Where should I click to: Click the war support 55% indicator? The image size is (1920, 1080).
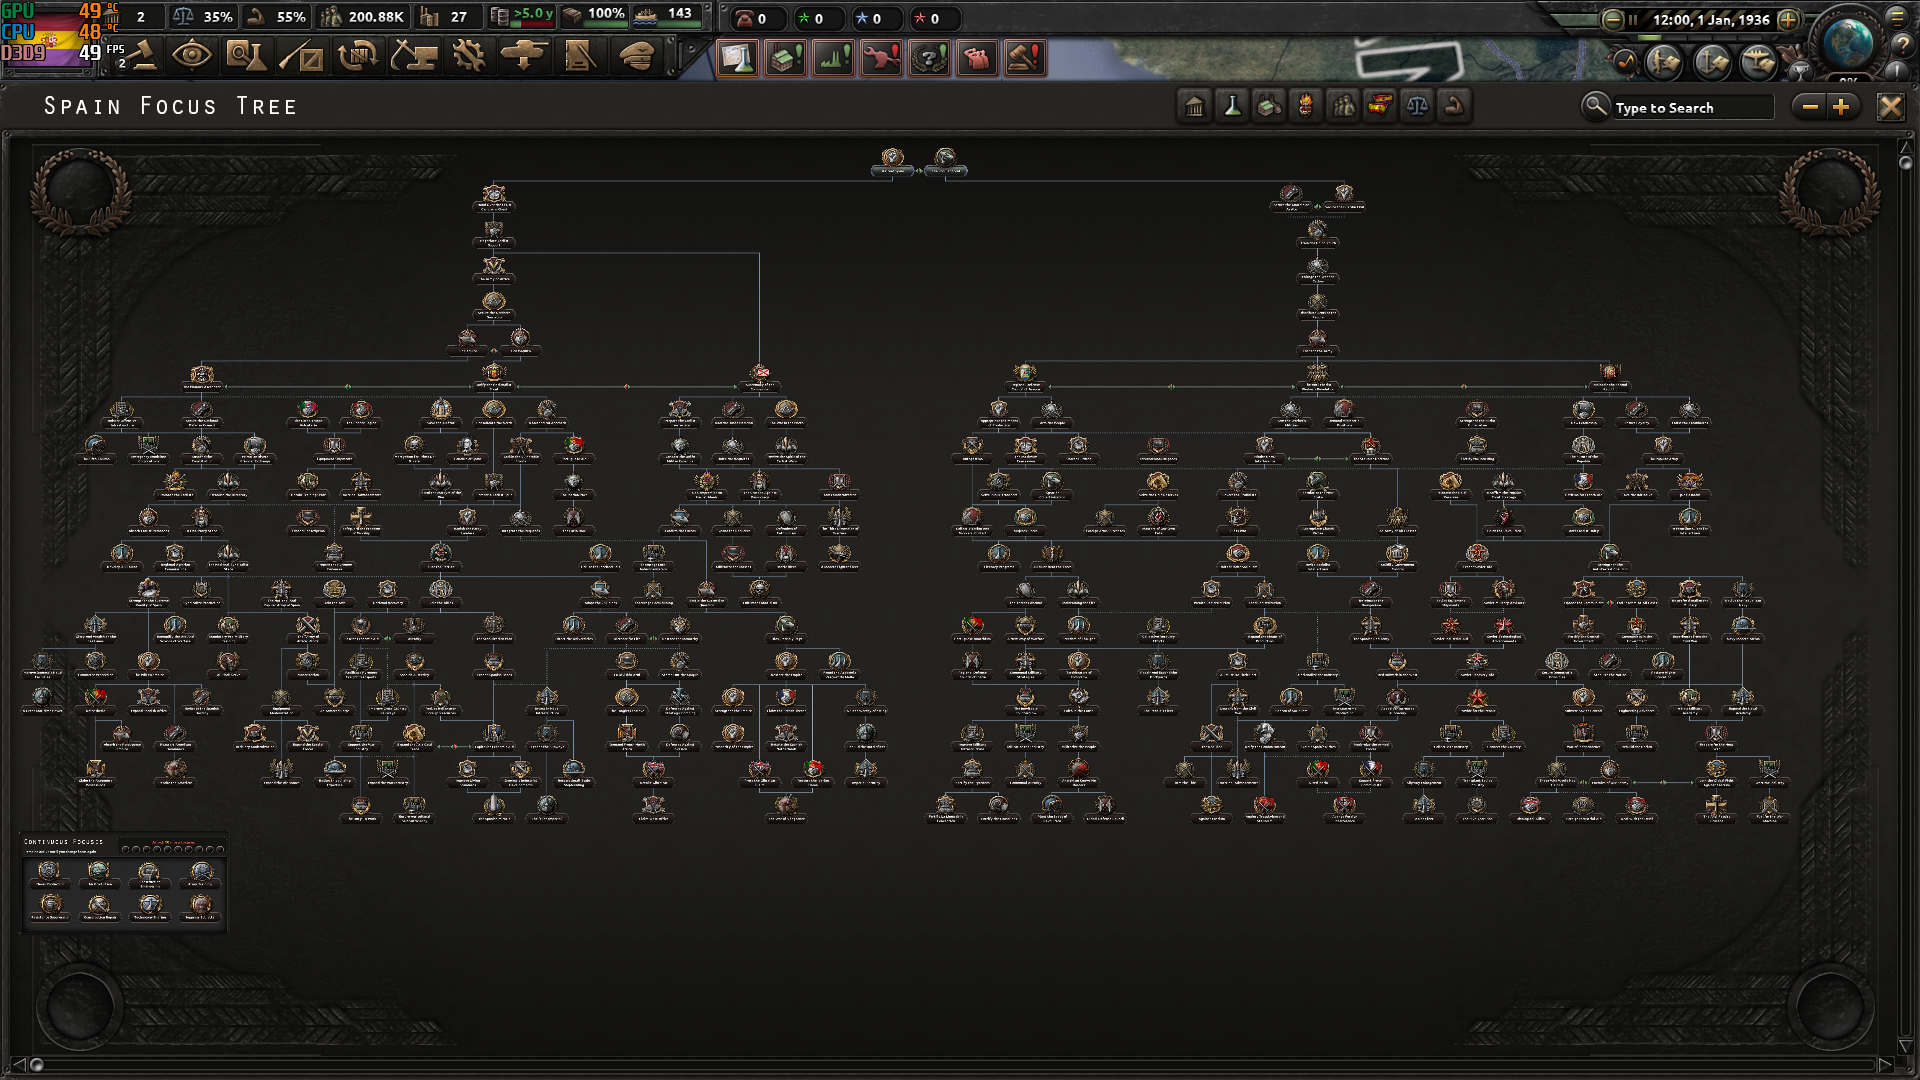pos(277,17)
